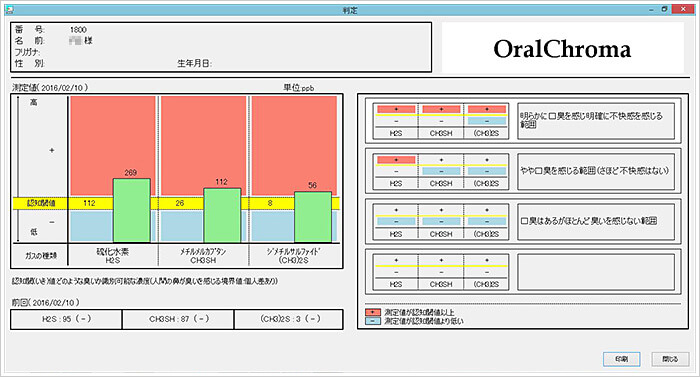Click the blue - legend swatch 測定値が認知閾値より低い
The height and width of the screenshot is (377, 700).
coord(372,321)
